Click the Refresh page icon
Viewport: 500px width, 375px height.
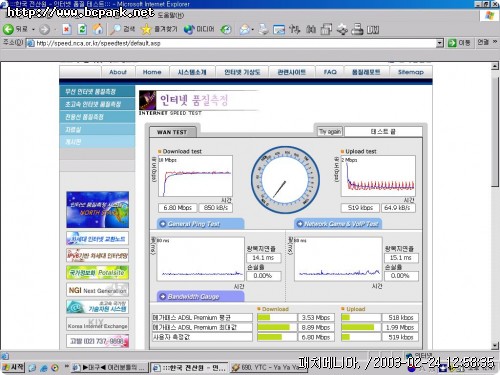(82, 29)
